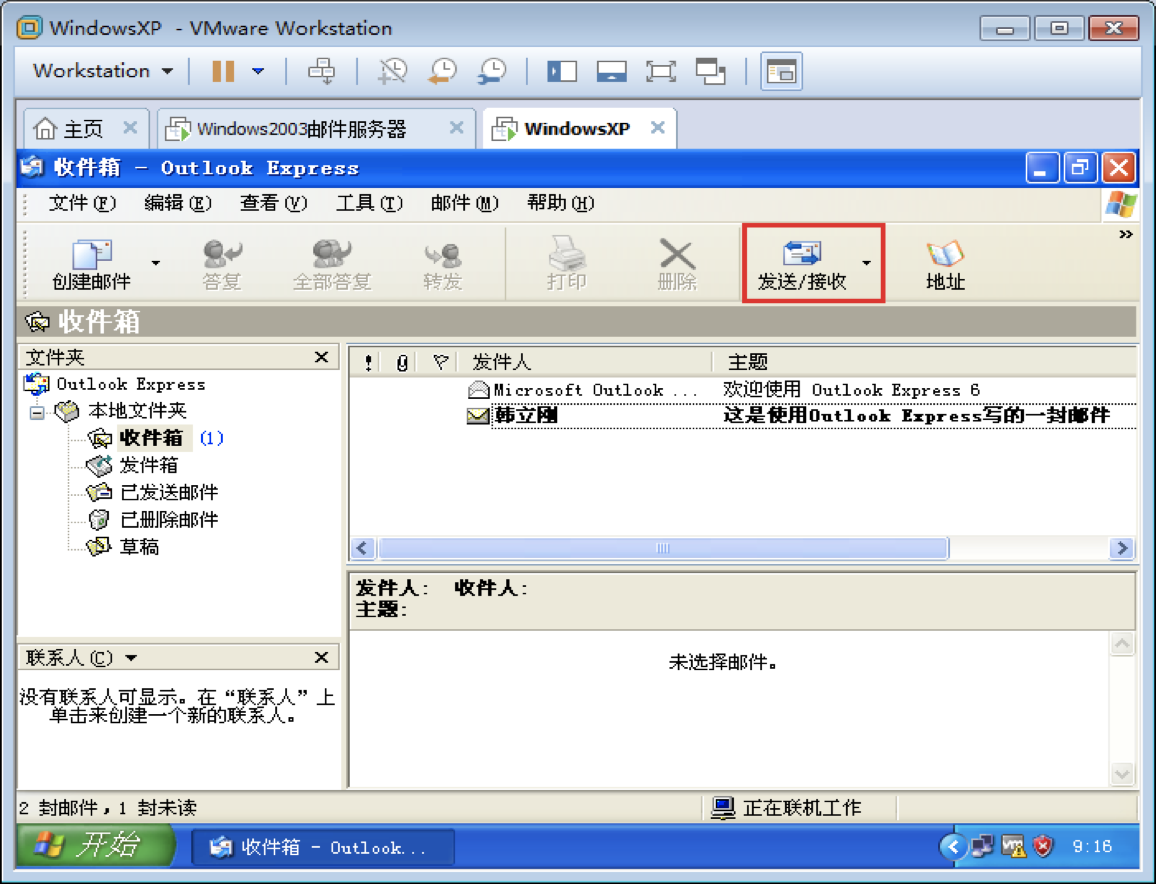
Task: Expand the toolbar overflow chevron
Action: pos(1126,234)
